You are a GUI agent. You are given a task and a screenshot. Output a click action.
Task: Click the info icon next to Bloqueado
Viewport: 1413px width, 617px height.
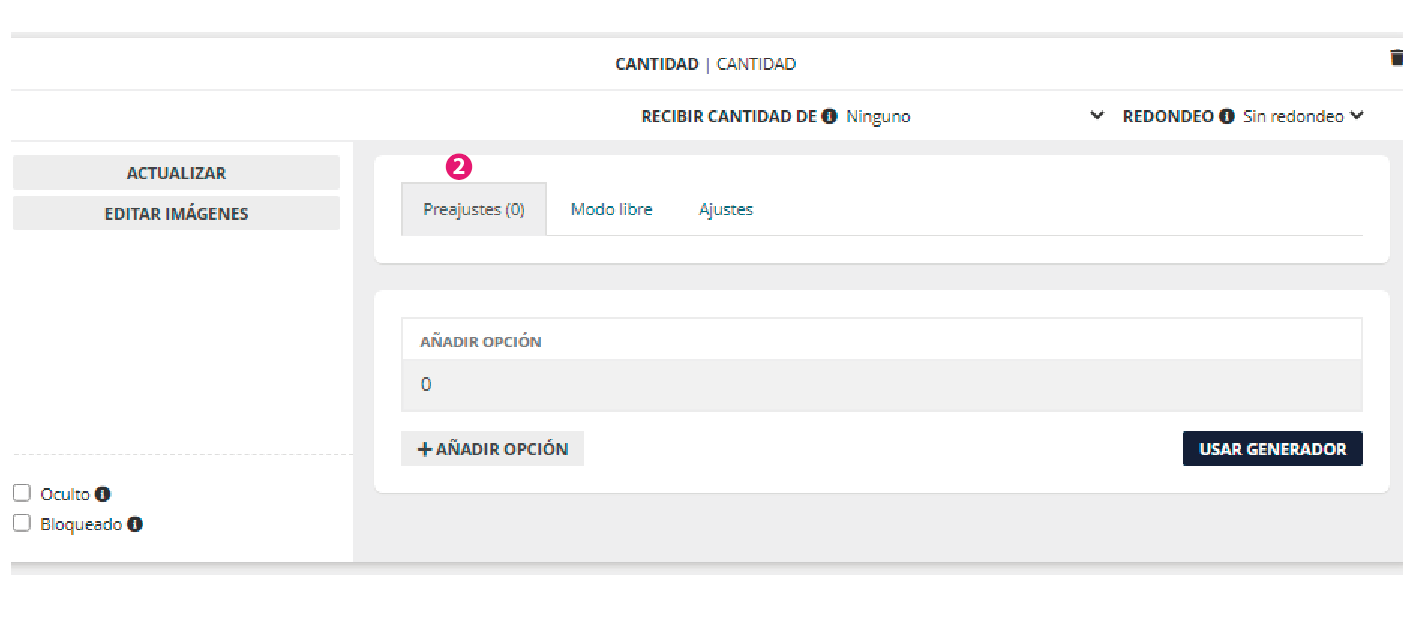click(x=135, y=524)
